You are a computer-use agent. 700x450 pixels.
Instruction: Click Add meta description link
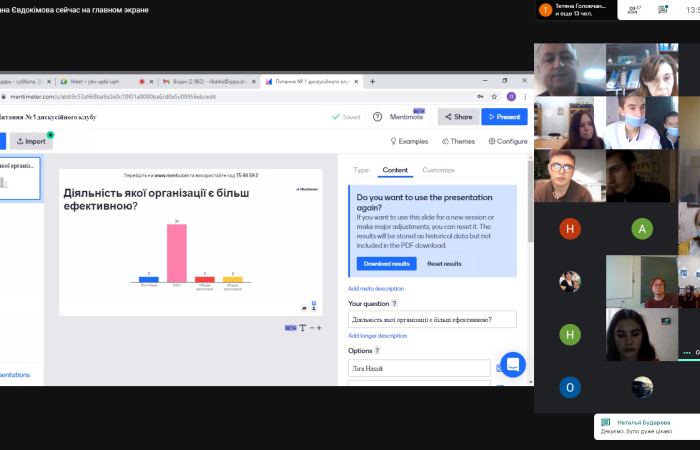point(376,288)
